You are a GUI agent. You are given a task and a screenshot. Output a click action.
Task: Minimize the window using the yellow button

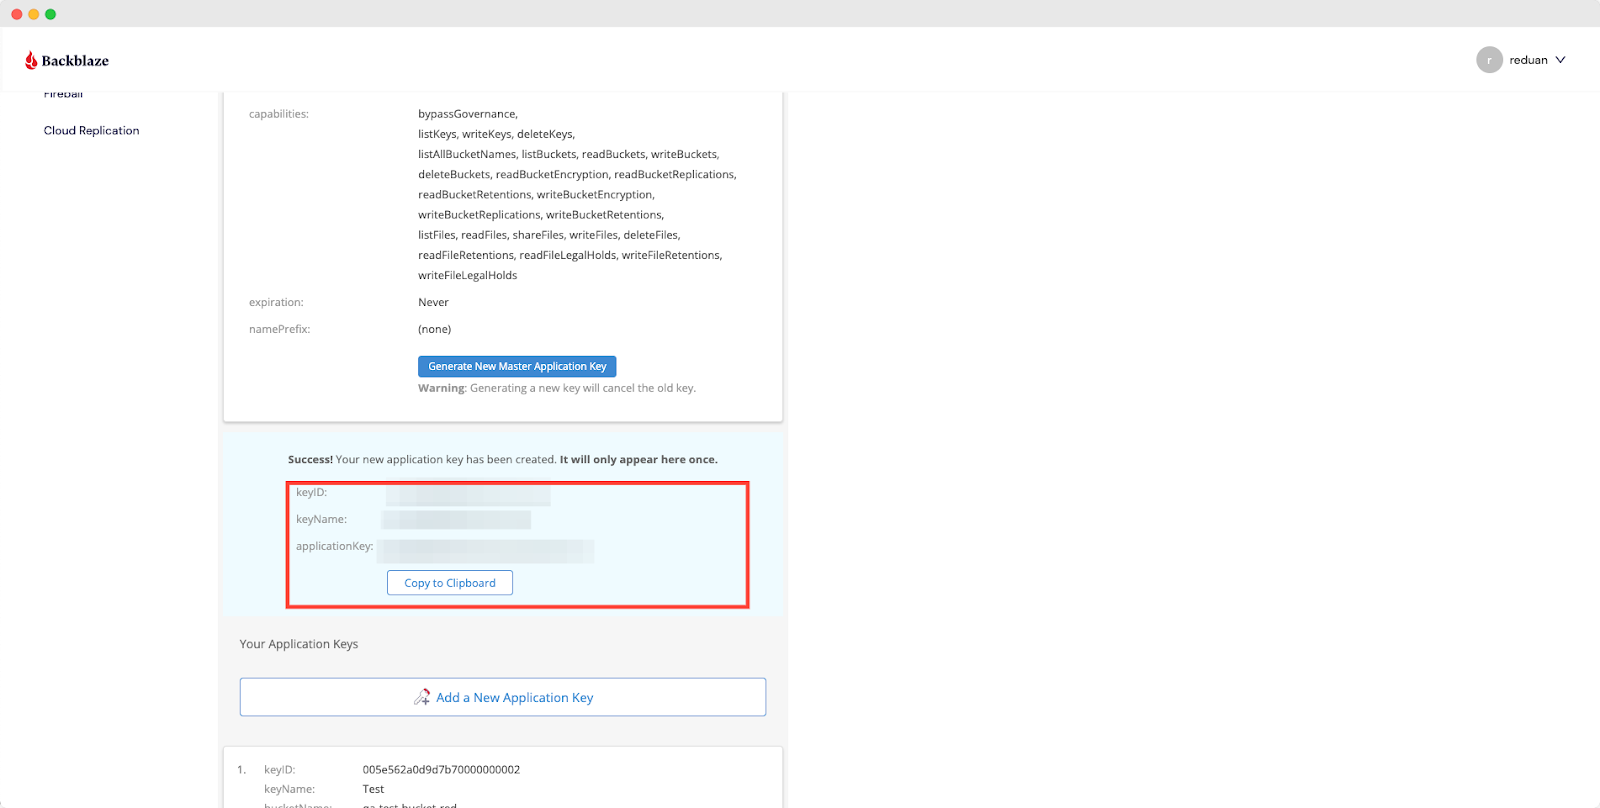[x=34, y=14]
